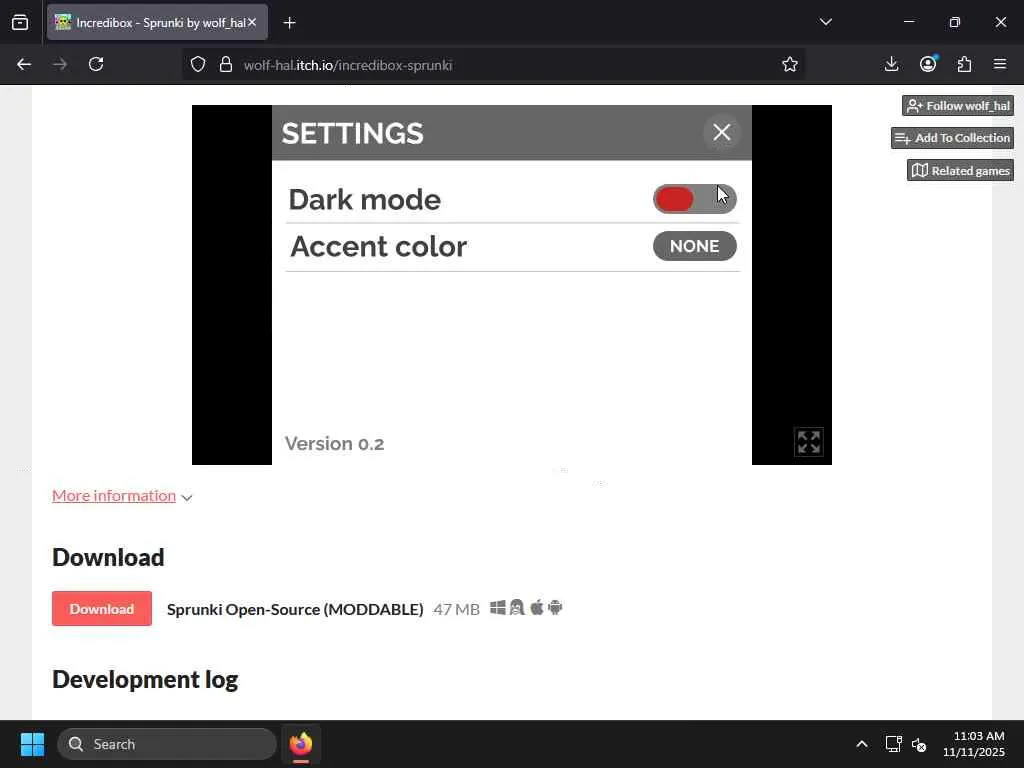This screenshot has width=1024, height=768.
Task: Click the Development log heading
Action: 145,679
